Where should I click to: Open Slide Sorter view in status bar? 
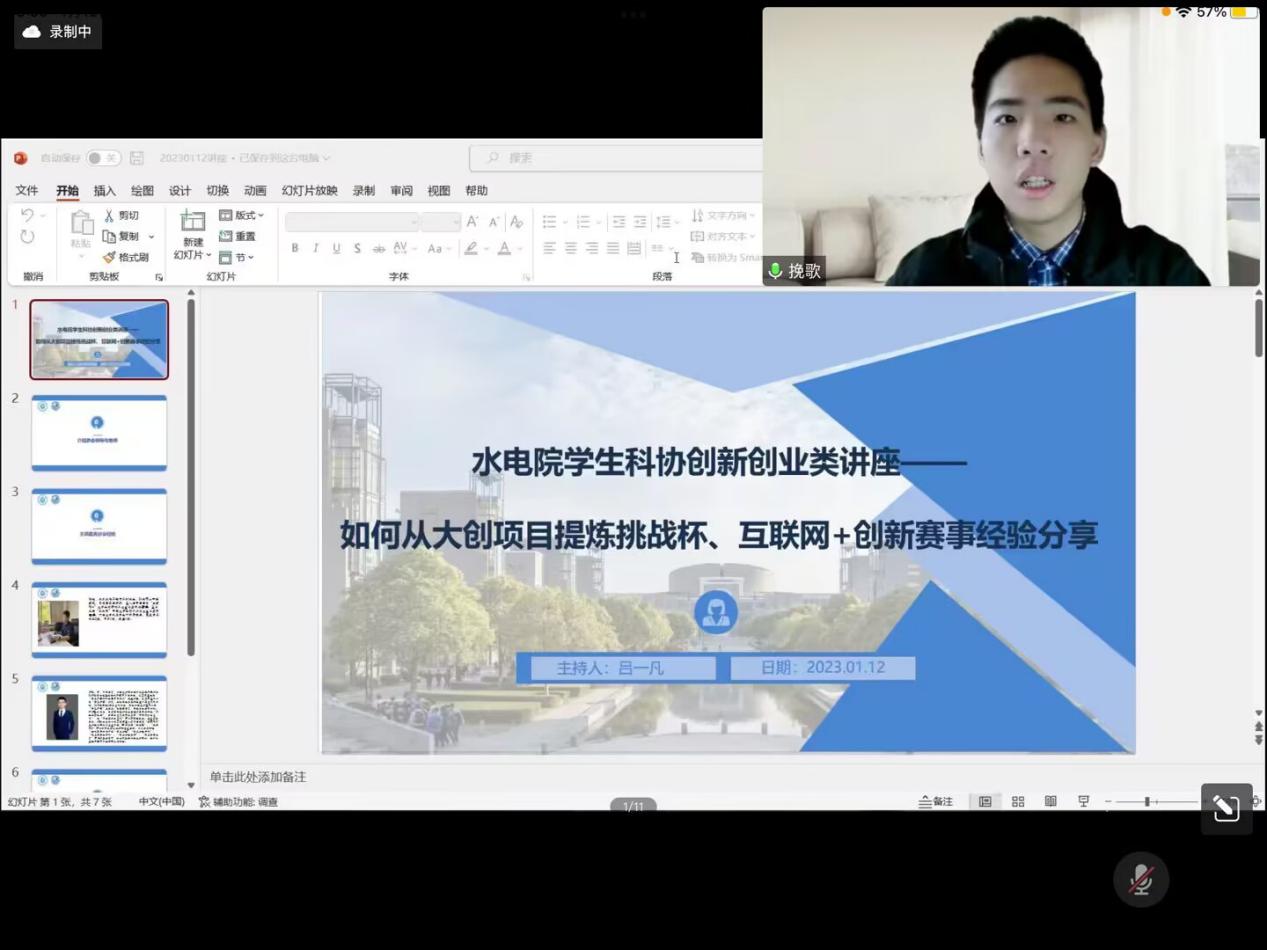pyautogui.click(x=1018, y=802)
